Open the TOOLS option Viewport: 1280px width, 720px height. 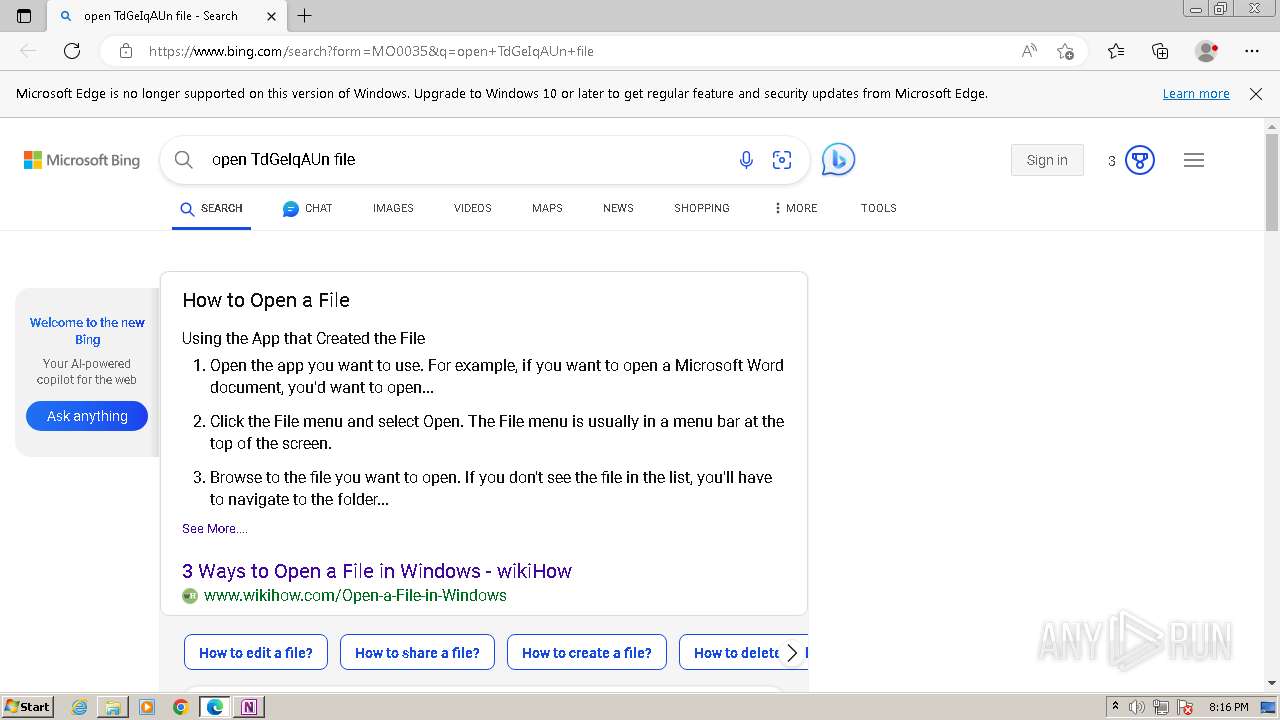coord(879,208)
